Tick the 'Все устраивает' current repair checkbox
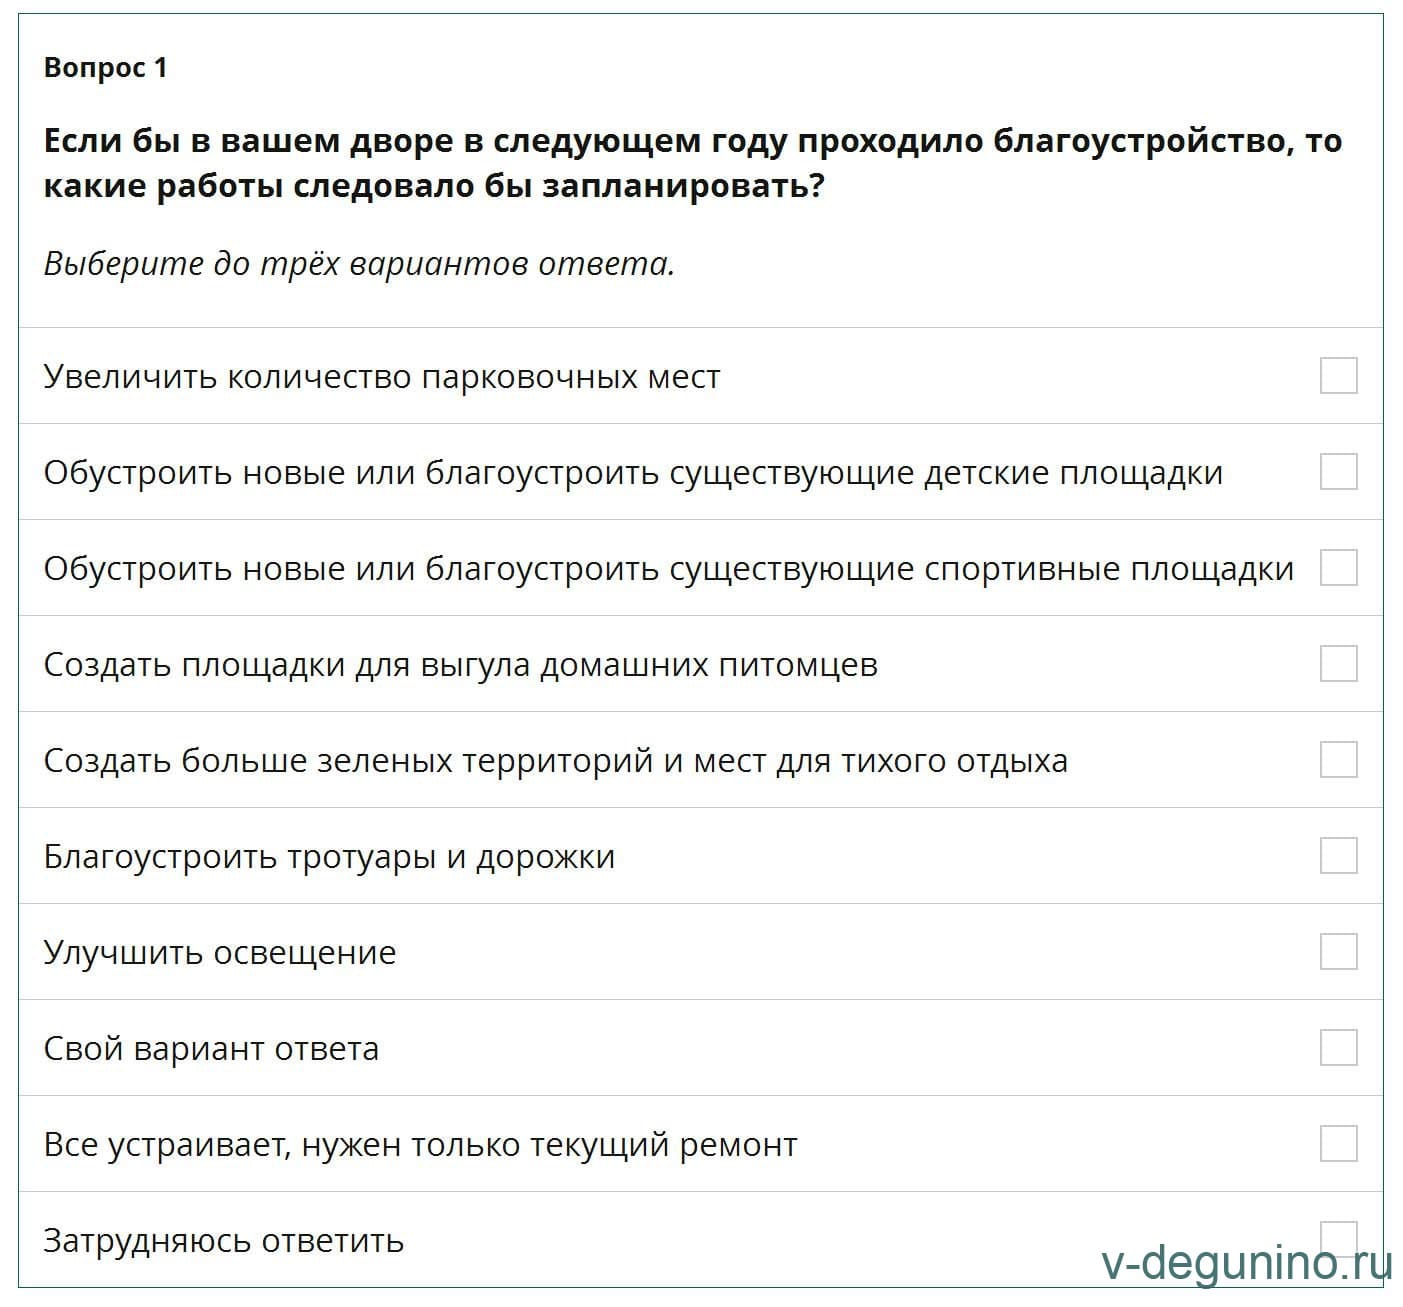This screenshot has height=1307, width=1403. 1338,1144
